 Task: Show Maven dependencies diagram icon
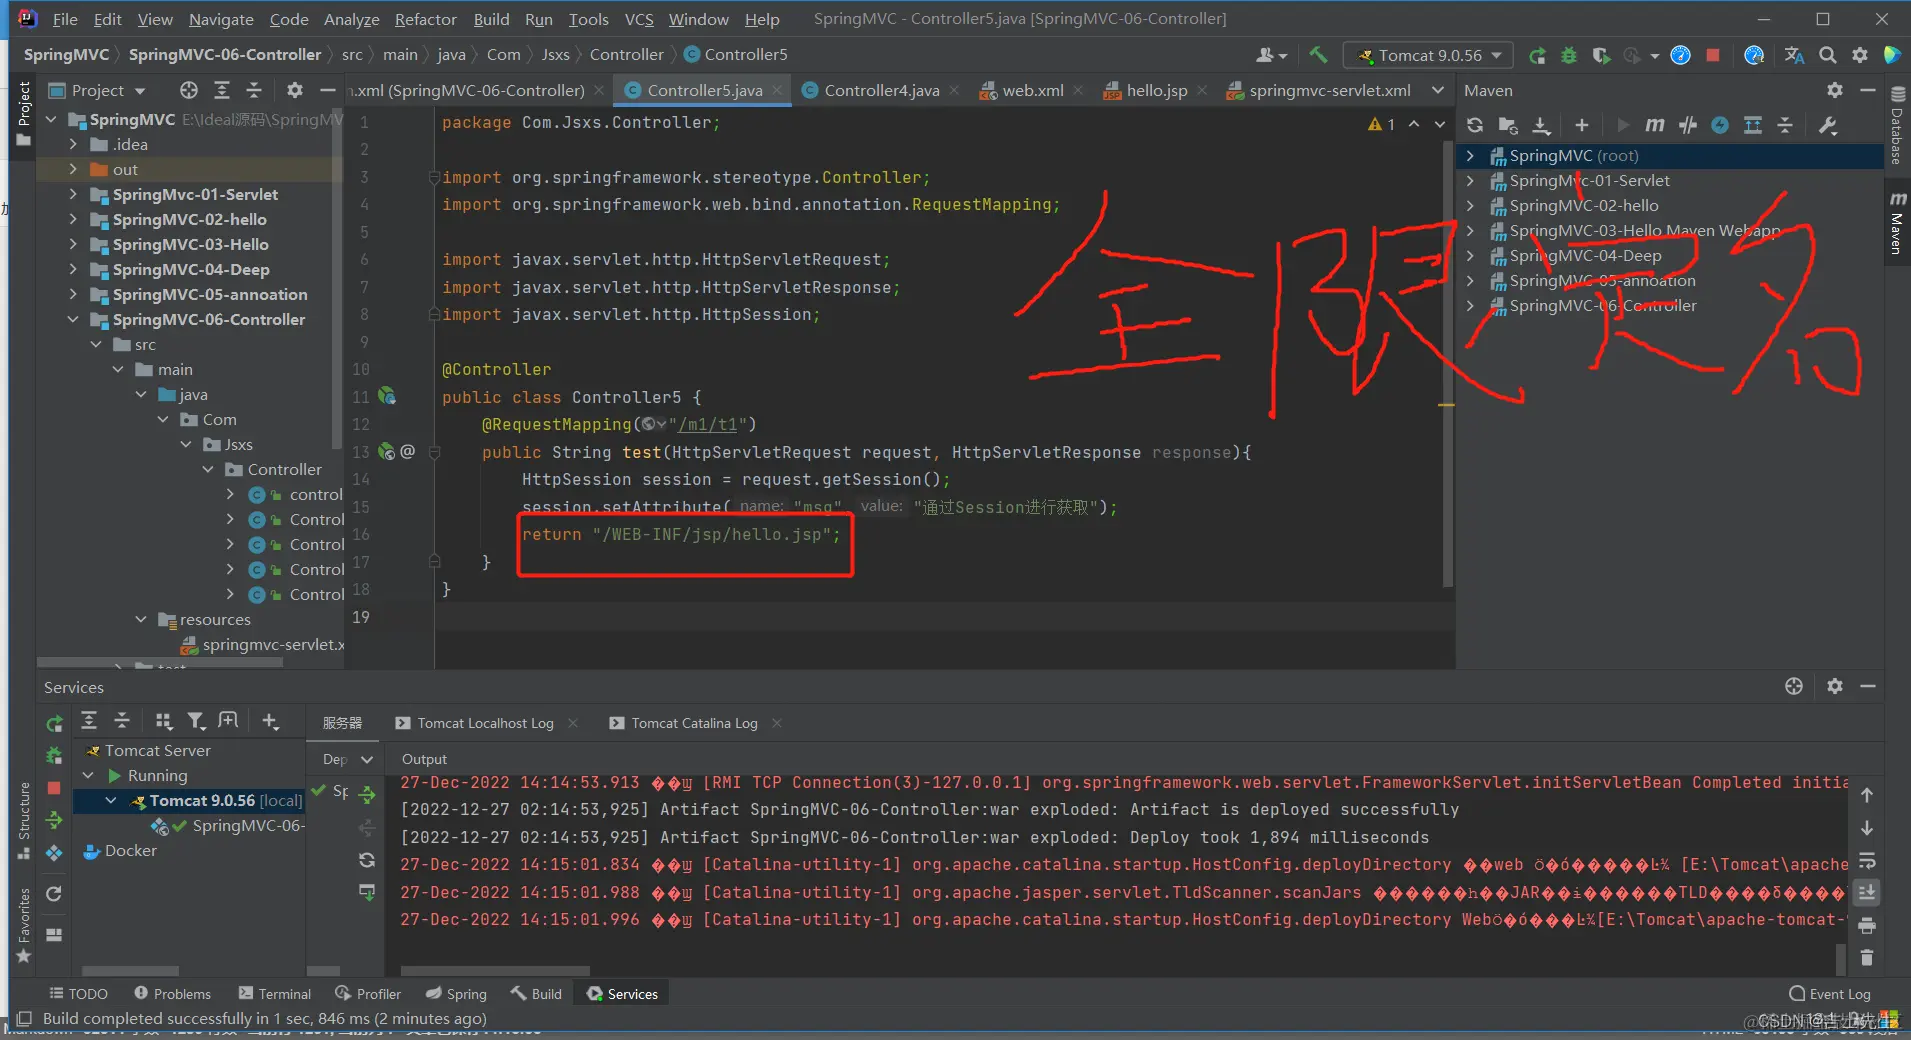[x=1753, y=125]
